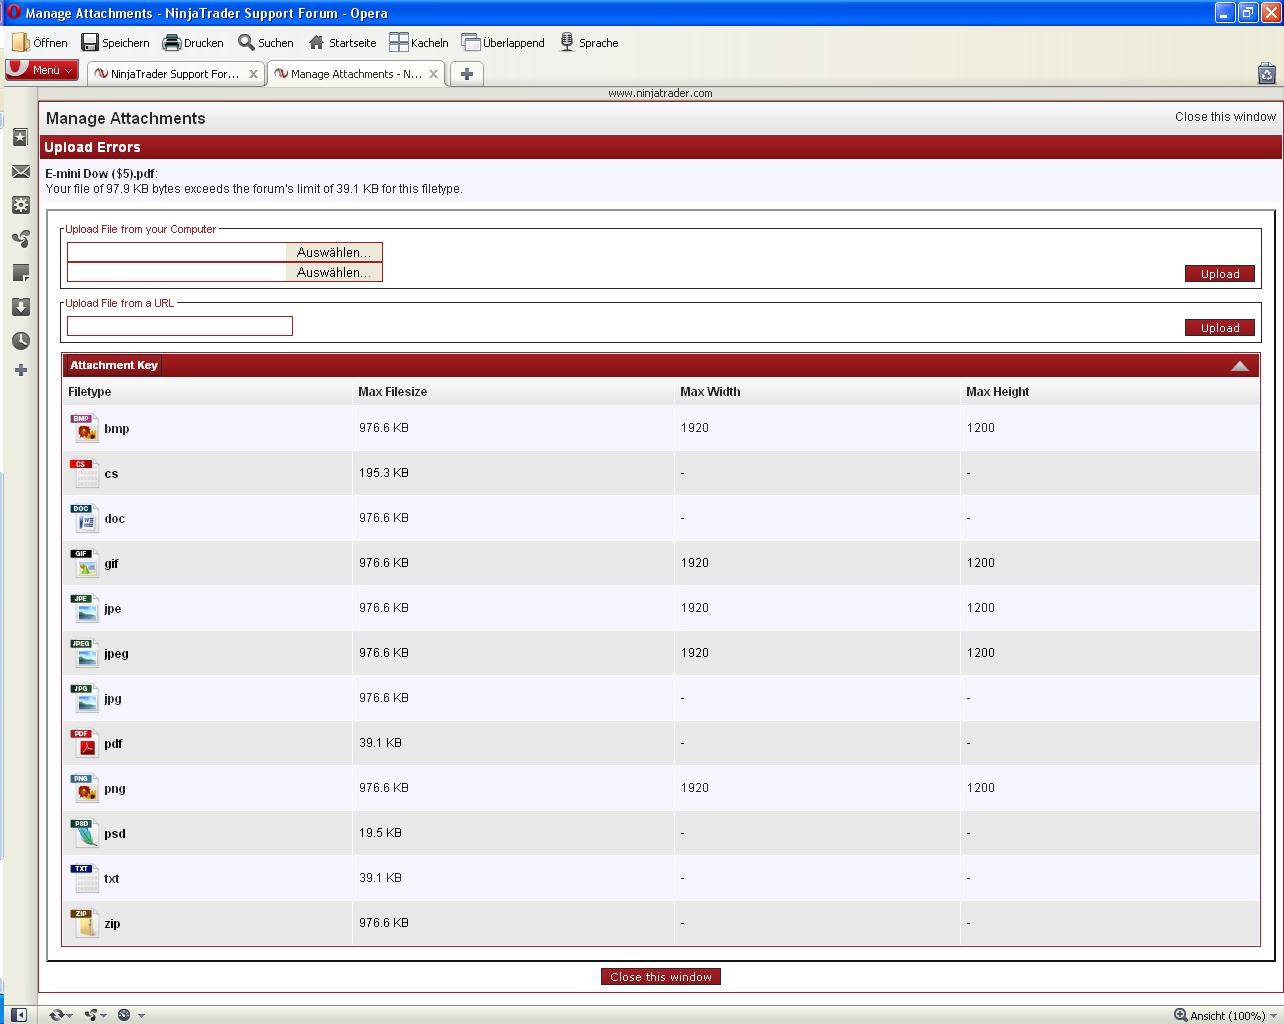Open the closed tabs trash icon
The image size is (1284, 1024).
tap(1266, 73)
